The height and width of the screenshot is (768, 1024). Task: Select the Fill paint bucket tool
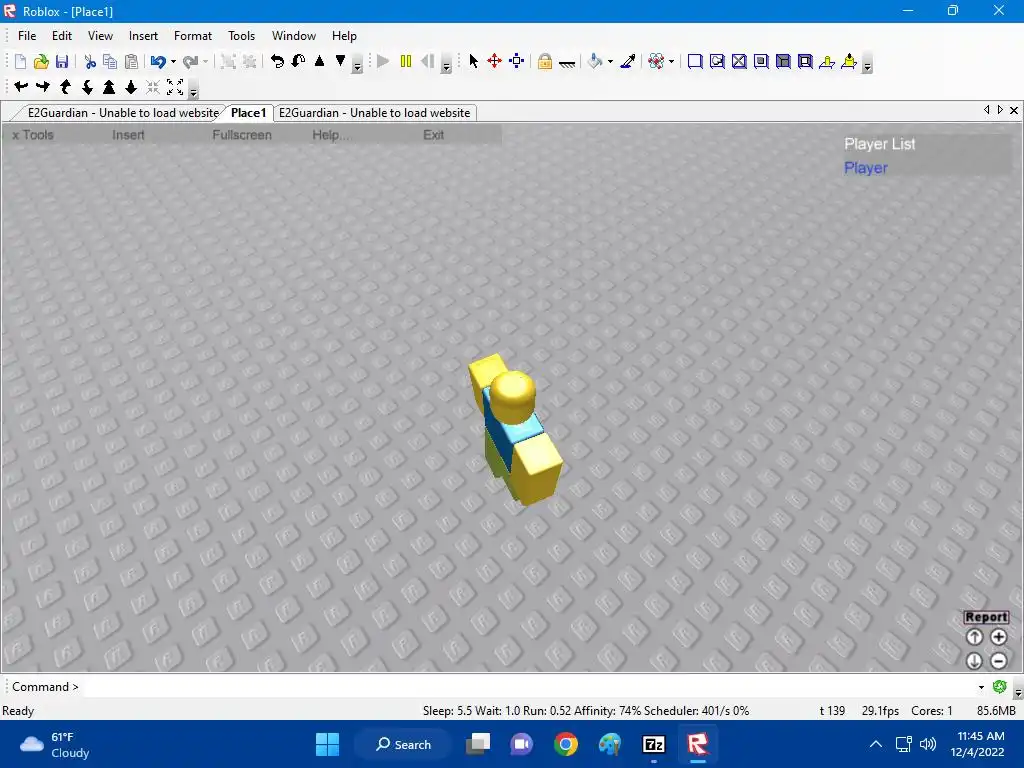pyautogui.click(x=595, y=61)
